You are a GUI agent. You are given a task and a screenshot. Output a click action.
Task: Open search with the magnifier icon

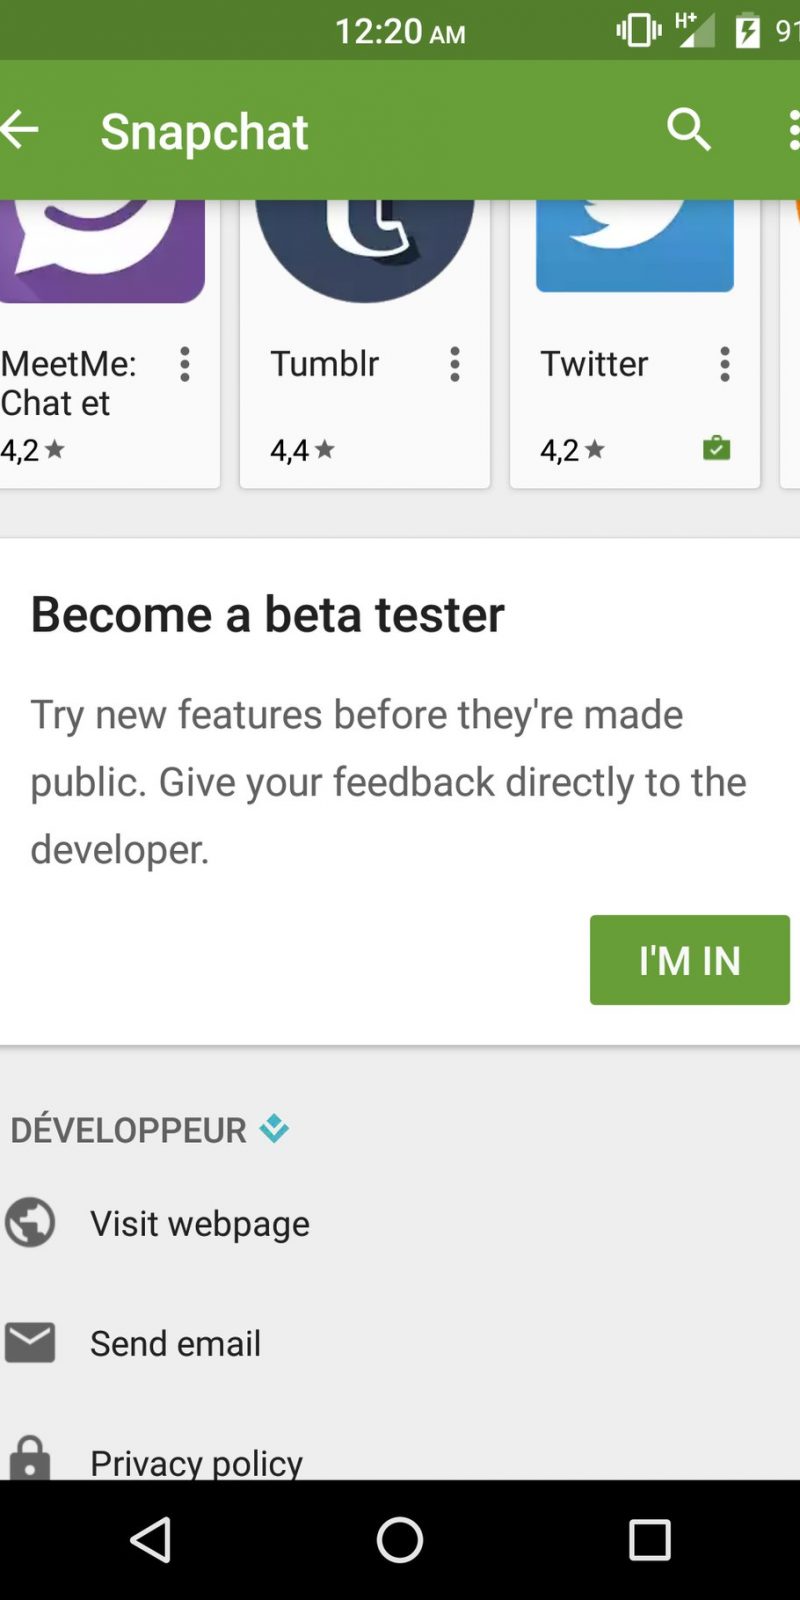[689, 130]
